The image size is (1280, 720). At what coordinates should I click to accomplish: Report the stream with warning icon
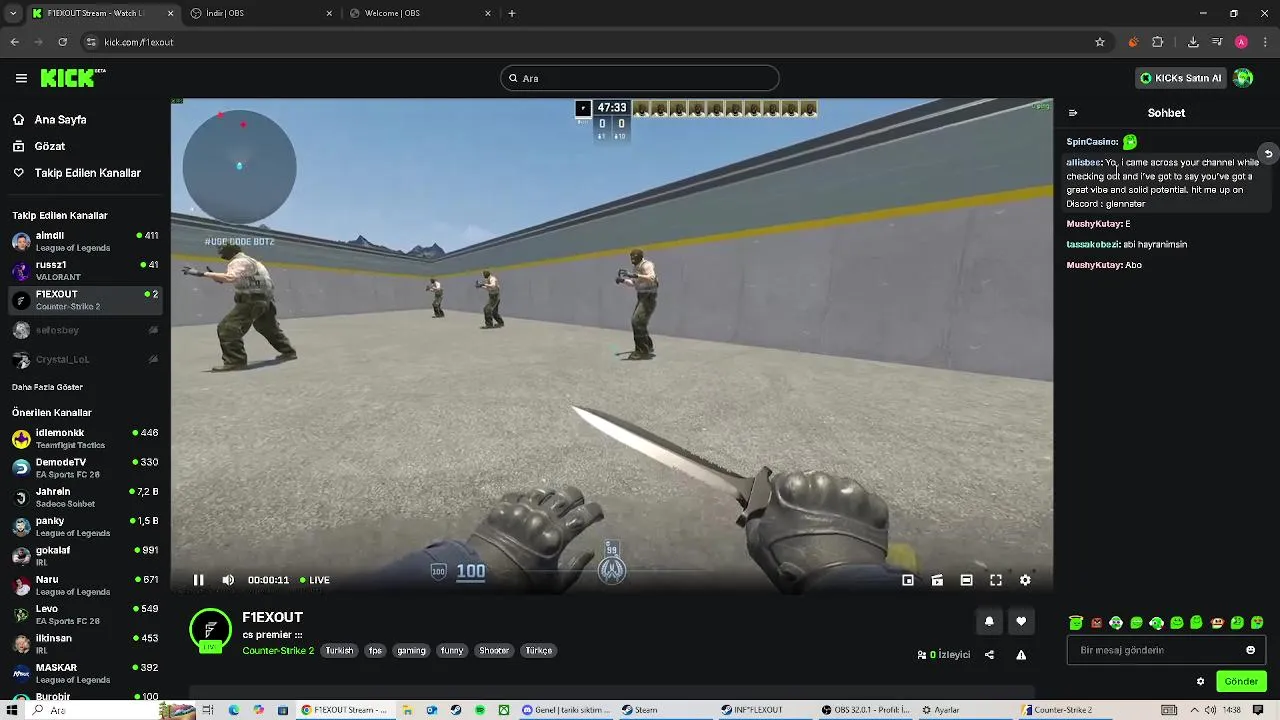[x=1021, y=655]
